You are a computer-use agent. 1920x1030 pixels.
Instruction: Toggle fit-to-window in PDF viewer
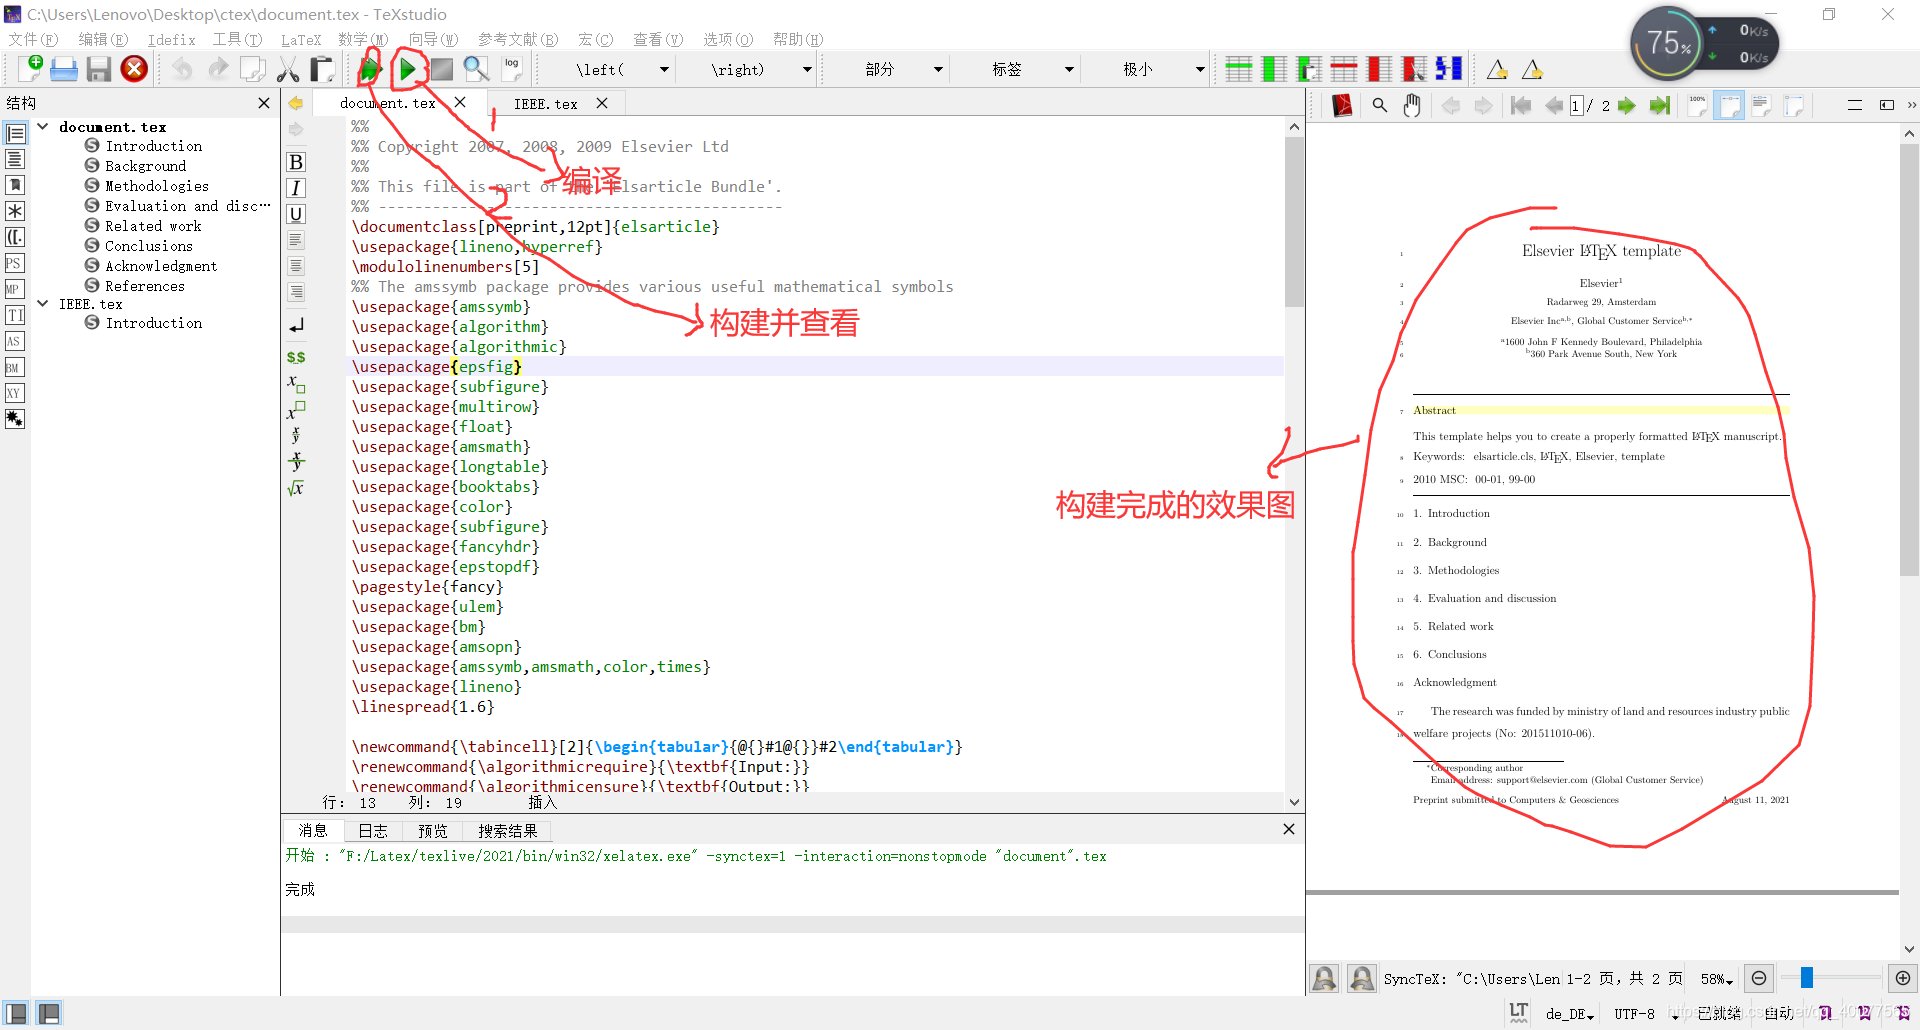point(1794,105)
